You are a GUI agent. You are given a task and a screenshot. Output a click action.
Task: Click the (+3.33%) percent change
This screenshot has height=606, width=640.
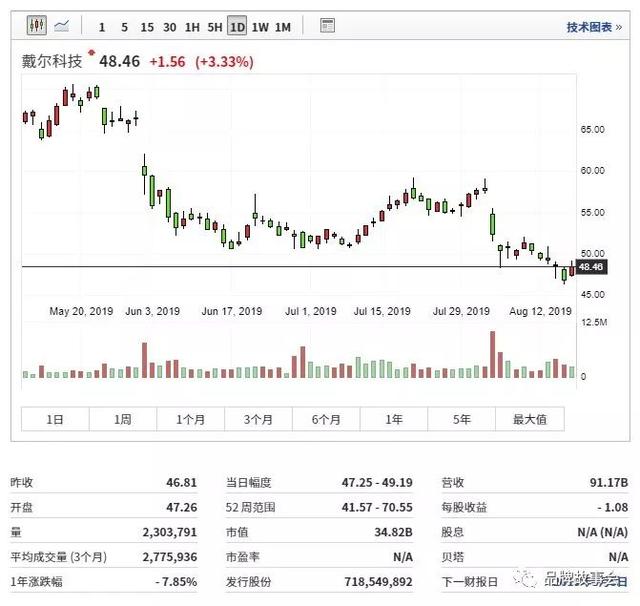pos(224,62)
